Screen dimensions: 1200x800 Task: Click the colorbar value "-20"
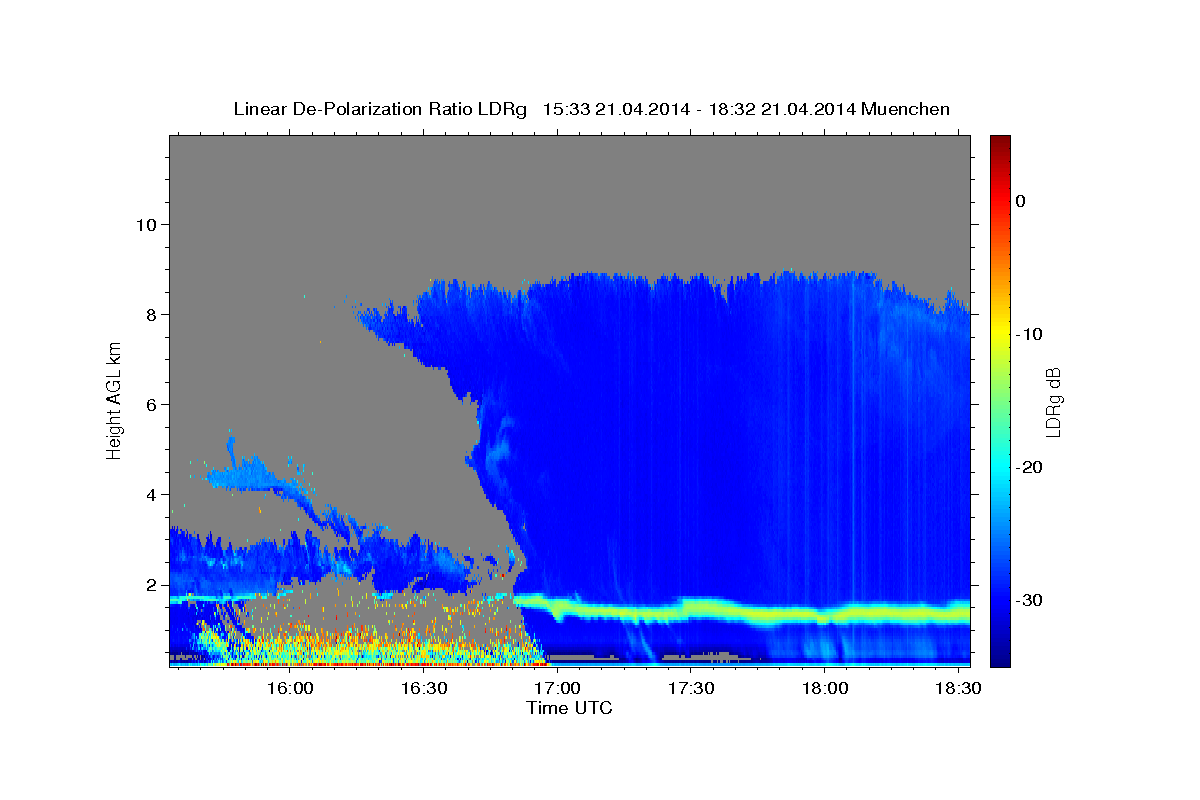tap(1030, 467)
